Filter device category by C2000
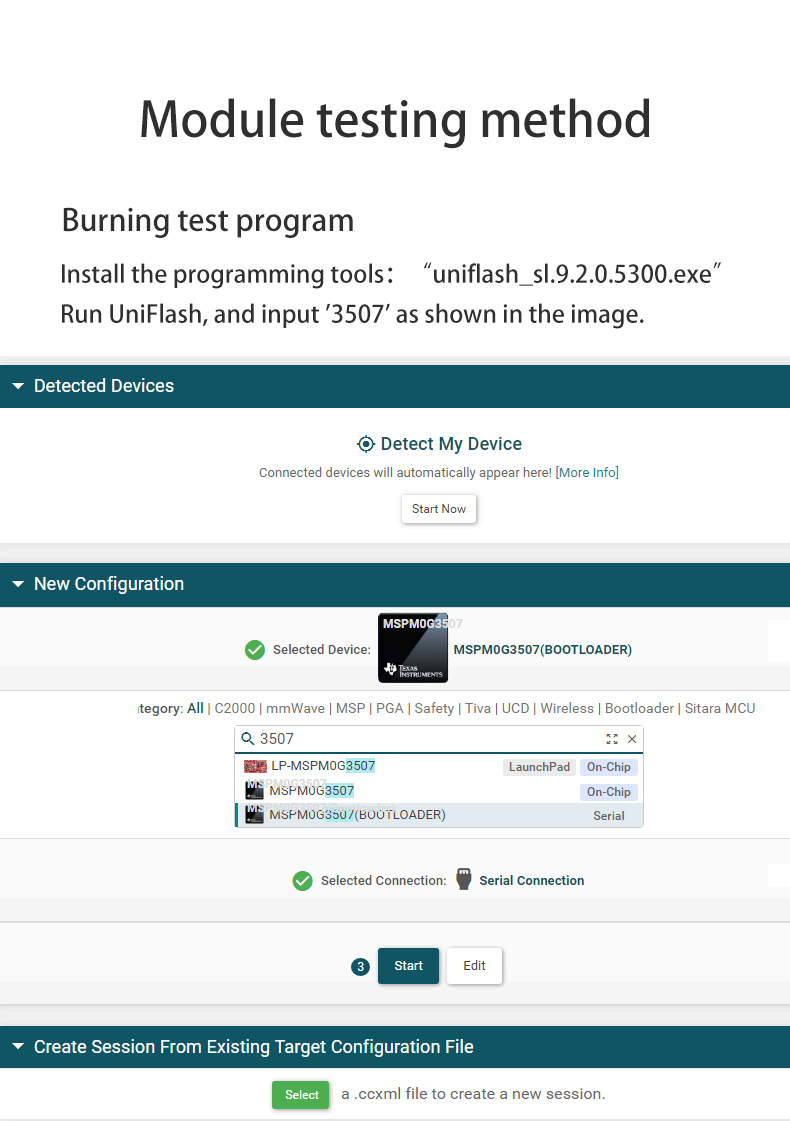 click(x=235, y=708)
